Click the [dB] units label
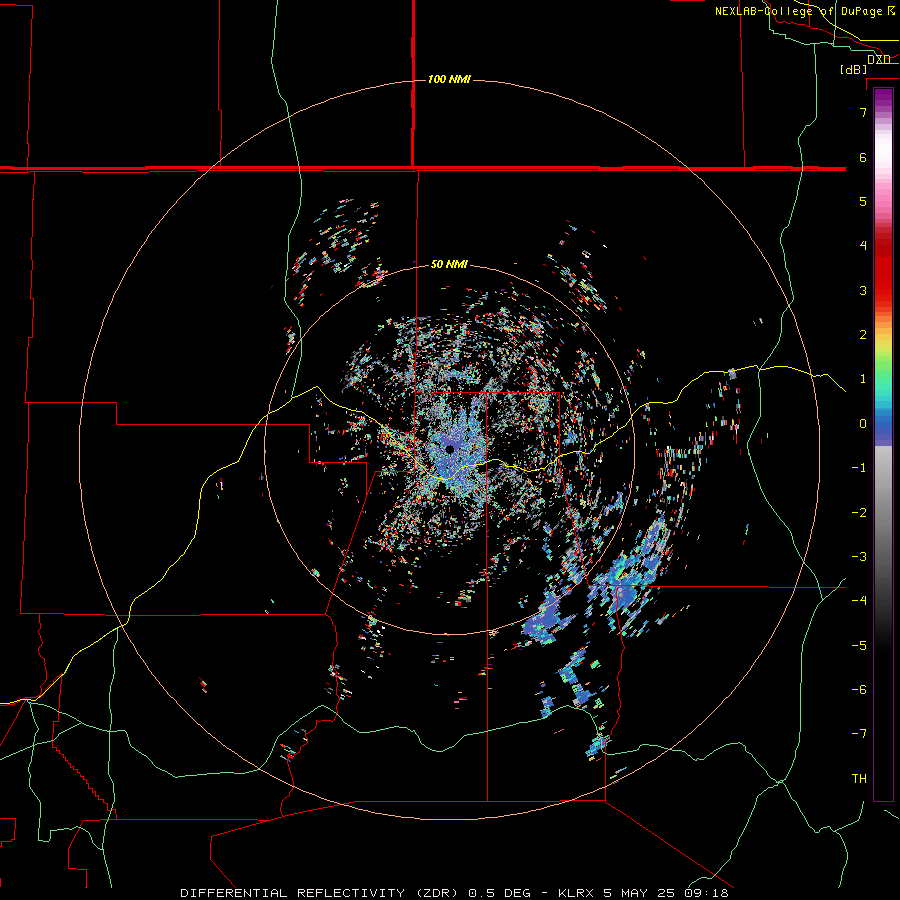The height and width of the screenshot is (900, 900). tap(854, 69)
